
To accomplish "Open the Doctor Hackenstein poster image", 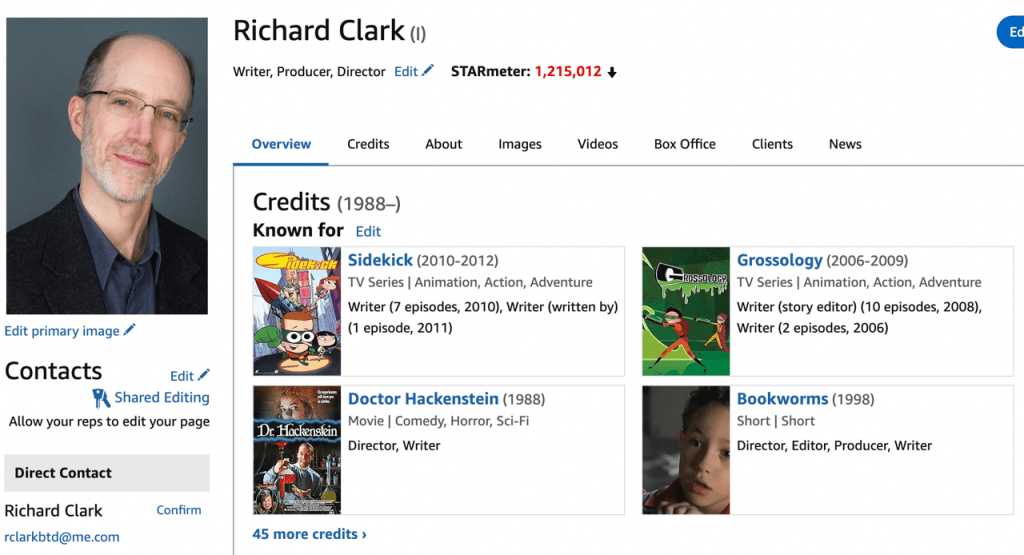I will tap(297, 450).
